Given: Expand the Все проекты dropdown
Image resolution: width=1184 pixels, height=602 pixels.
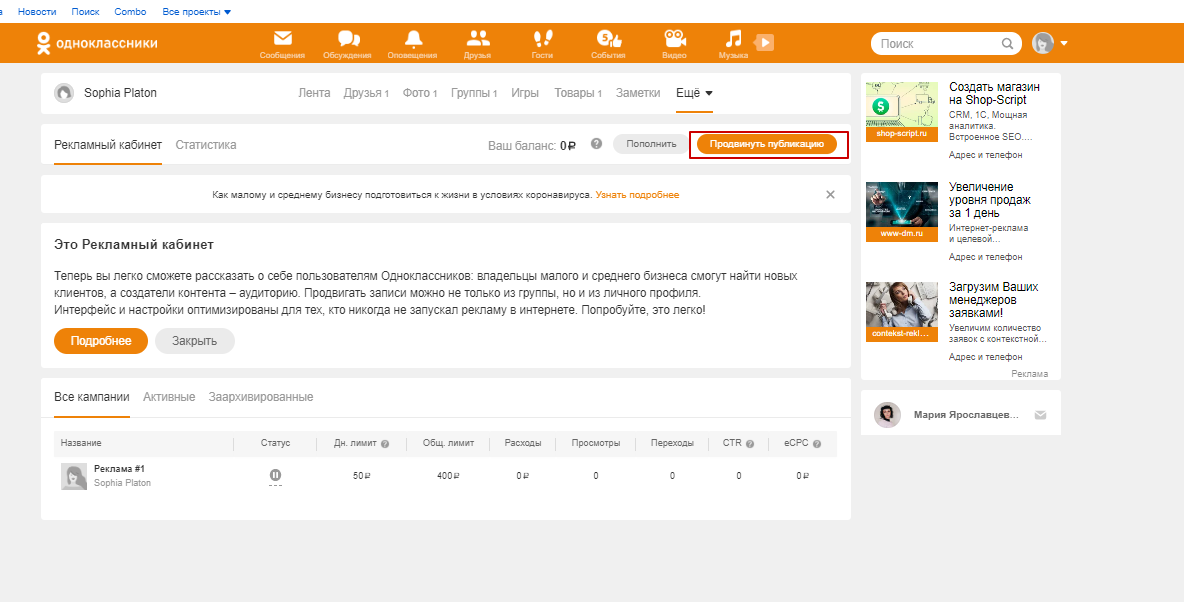Looking at the screenshot, I should [196, 12].
